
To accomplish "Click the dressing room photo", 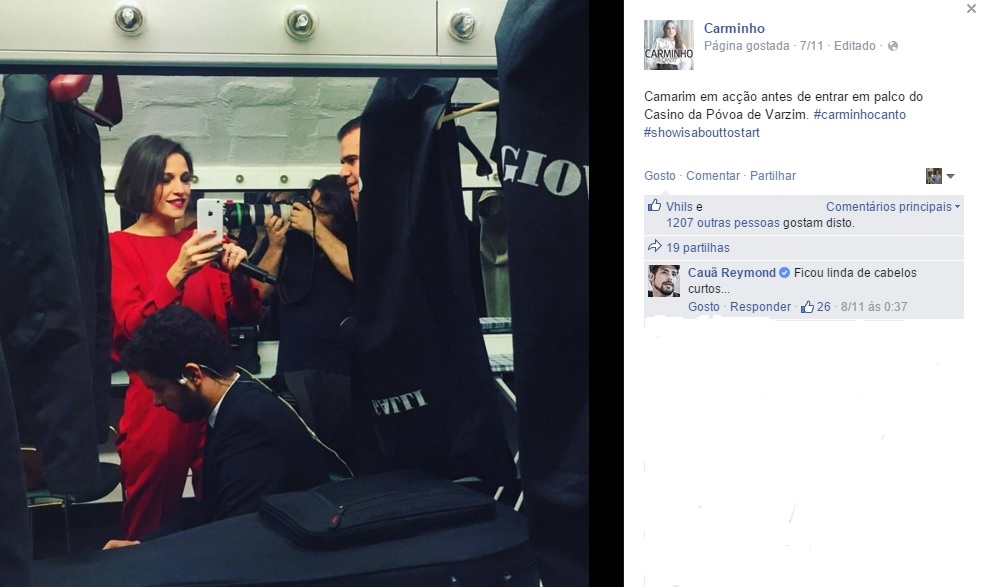I will 294,294.
